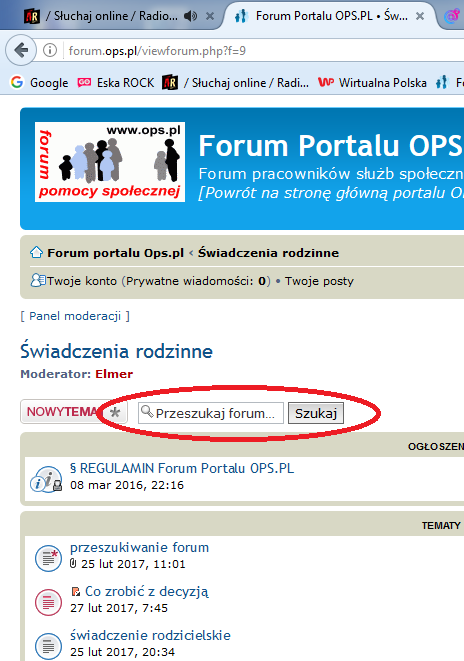This screenshot has height=661, width=464.
Task: Close the Forum Portalu OPS.PL tab
Action: click(420, 16)
